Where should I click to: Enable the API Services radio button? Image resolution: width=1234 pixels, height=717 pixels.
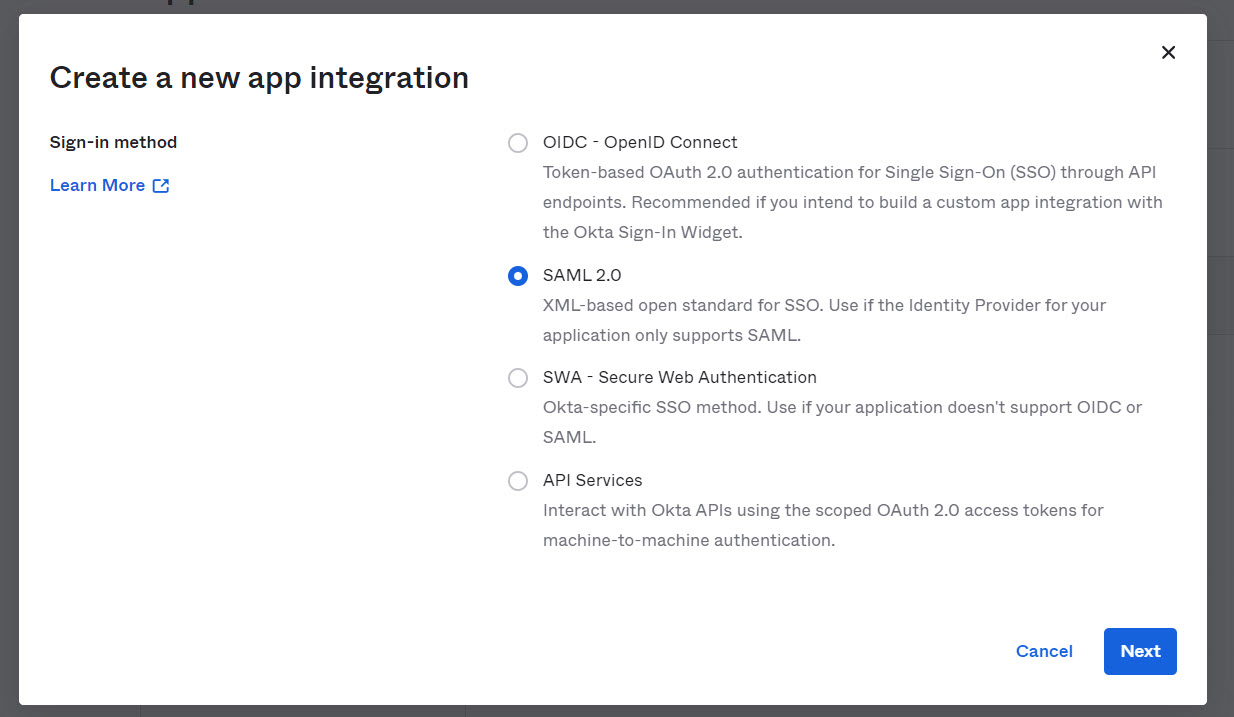click(518, 481)
